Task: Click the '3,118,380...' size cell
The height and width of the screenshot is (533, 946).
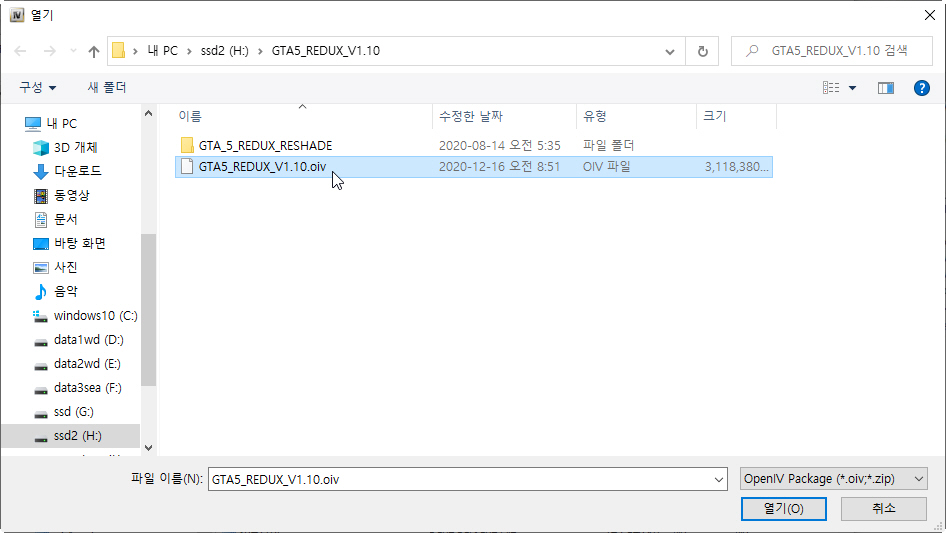Action: coord(737,167)
